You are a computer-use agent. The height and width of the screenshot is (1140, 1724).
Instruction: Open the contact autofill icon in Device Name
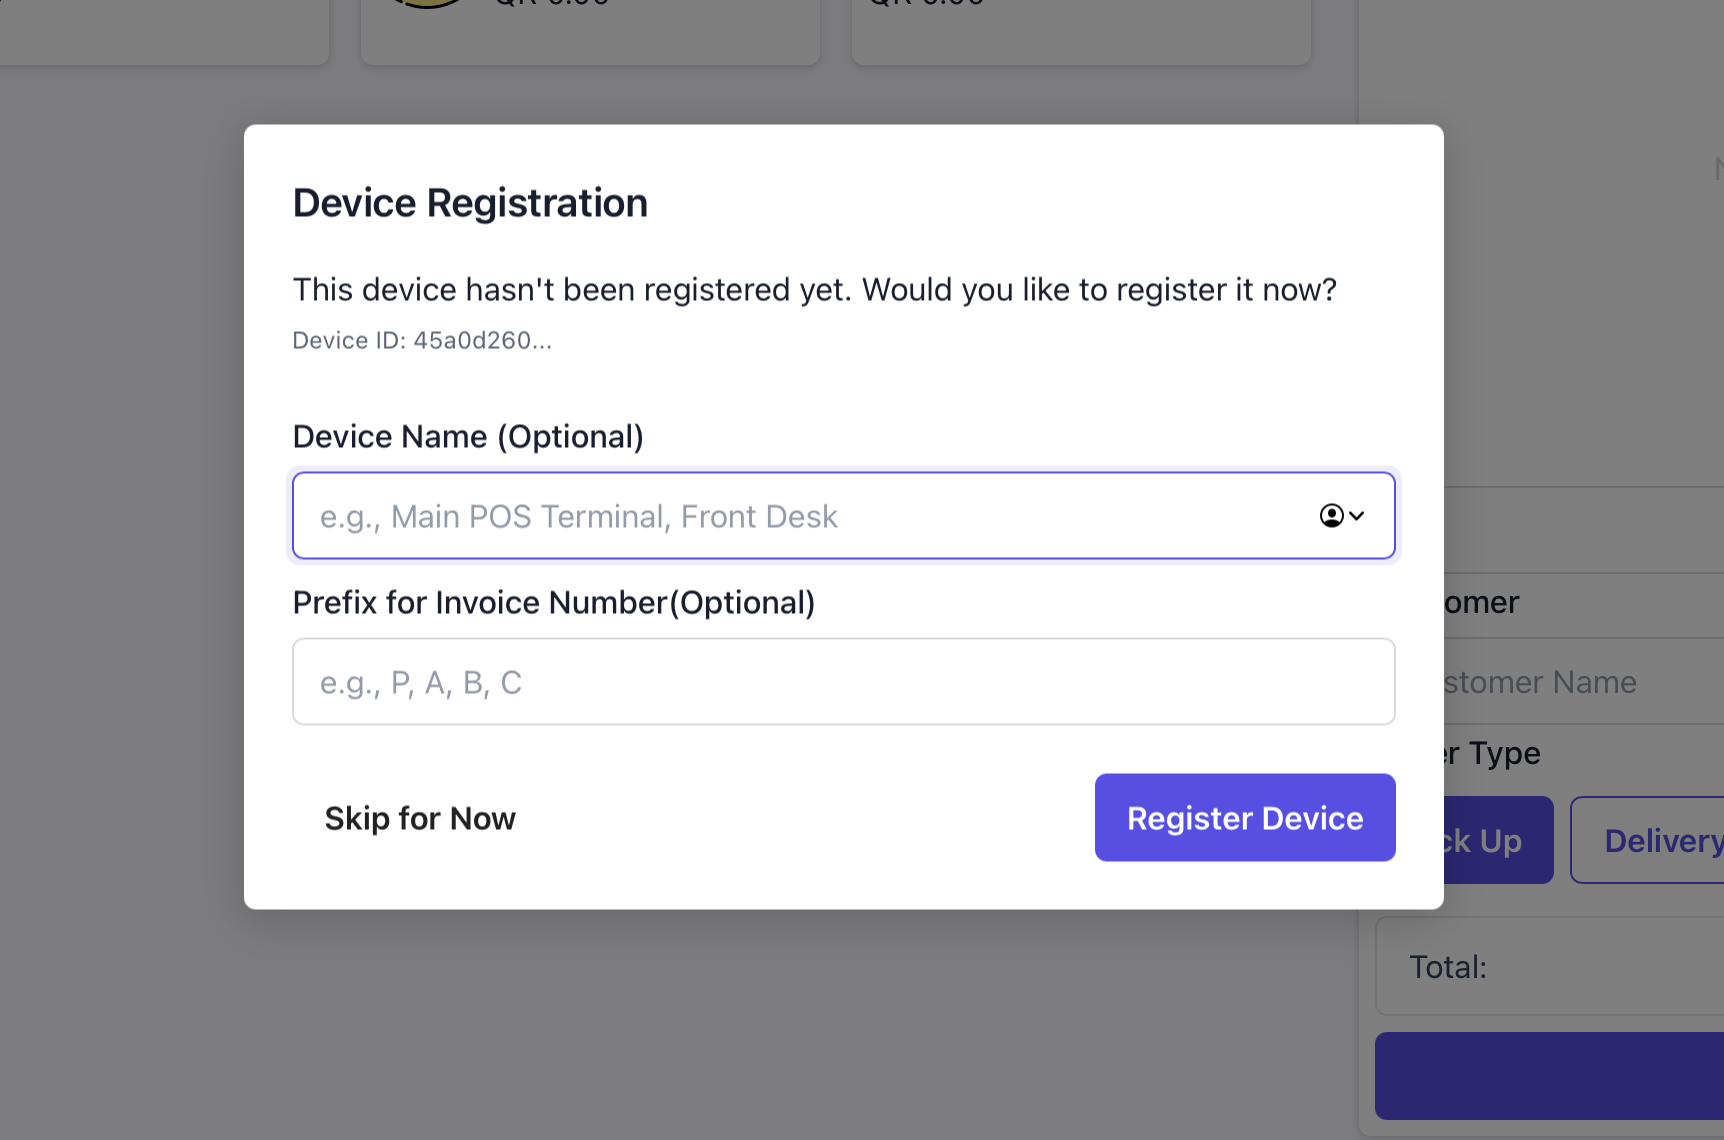(1341, 516)
